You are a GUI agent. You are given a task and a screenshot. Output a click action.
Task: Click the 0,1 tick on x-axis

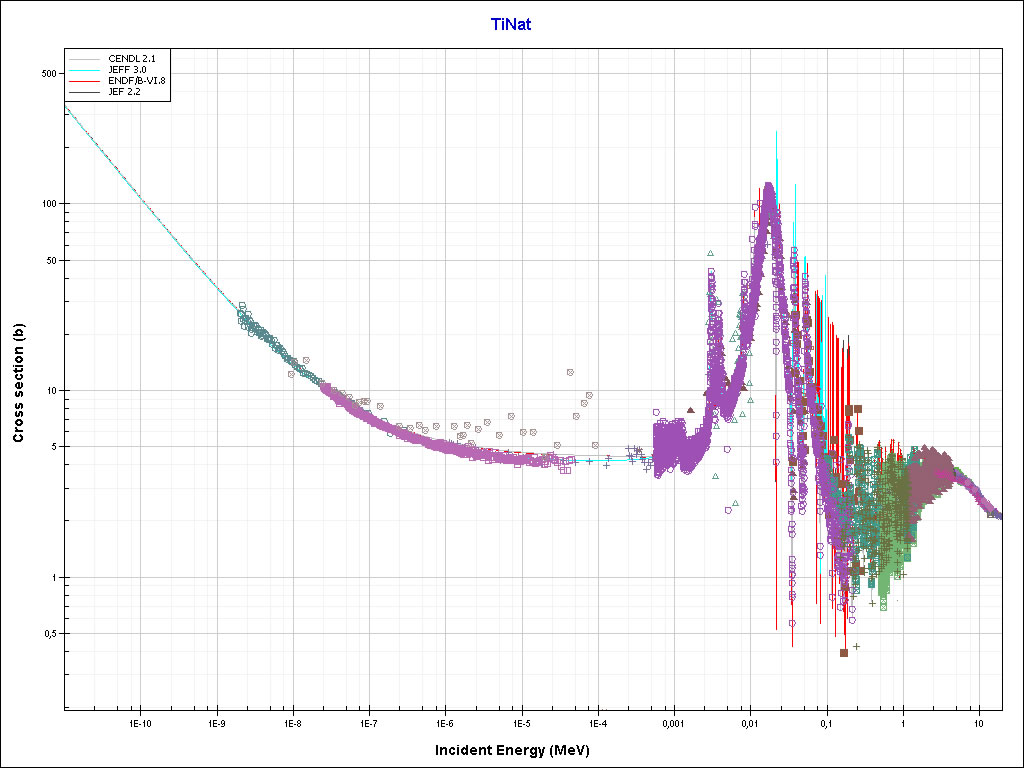tap(826, 722)
